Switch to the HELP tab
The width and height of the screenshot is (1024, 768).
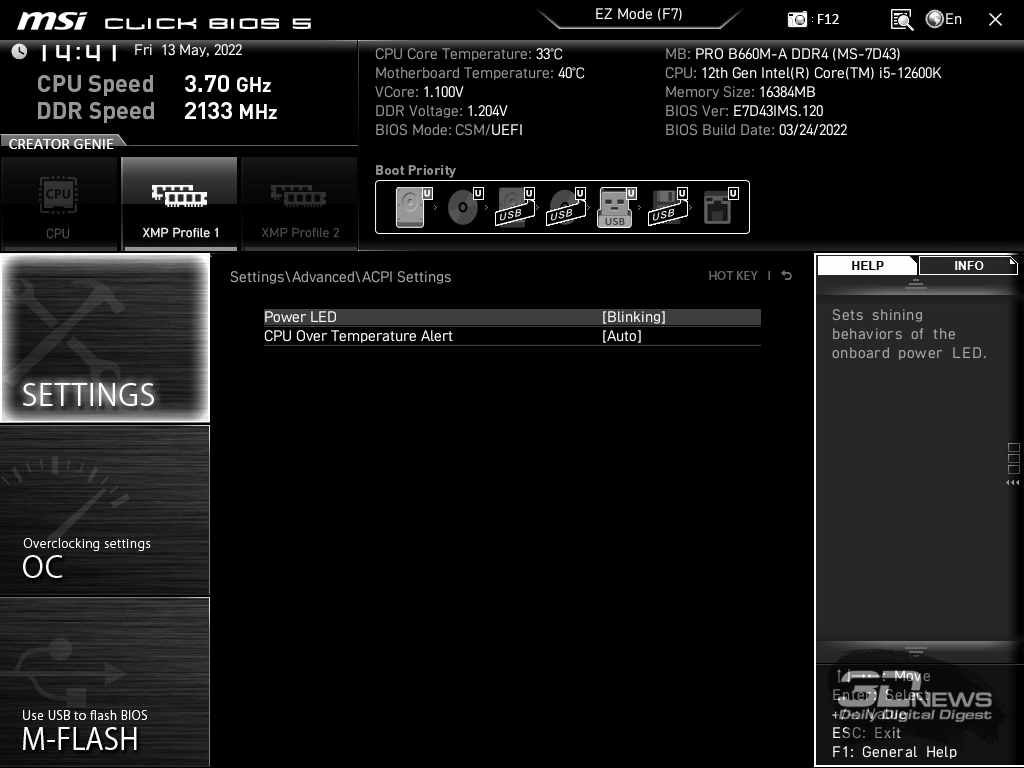867,265
